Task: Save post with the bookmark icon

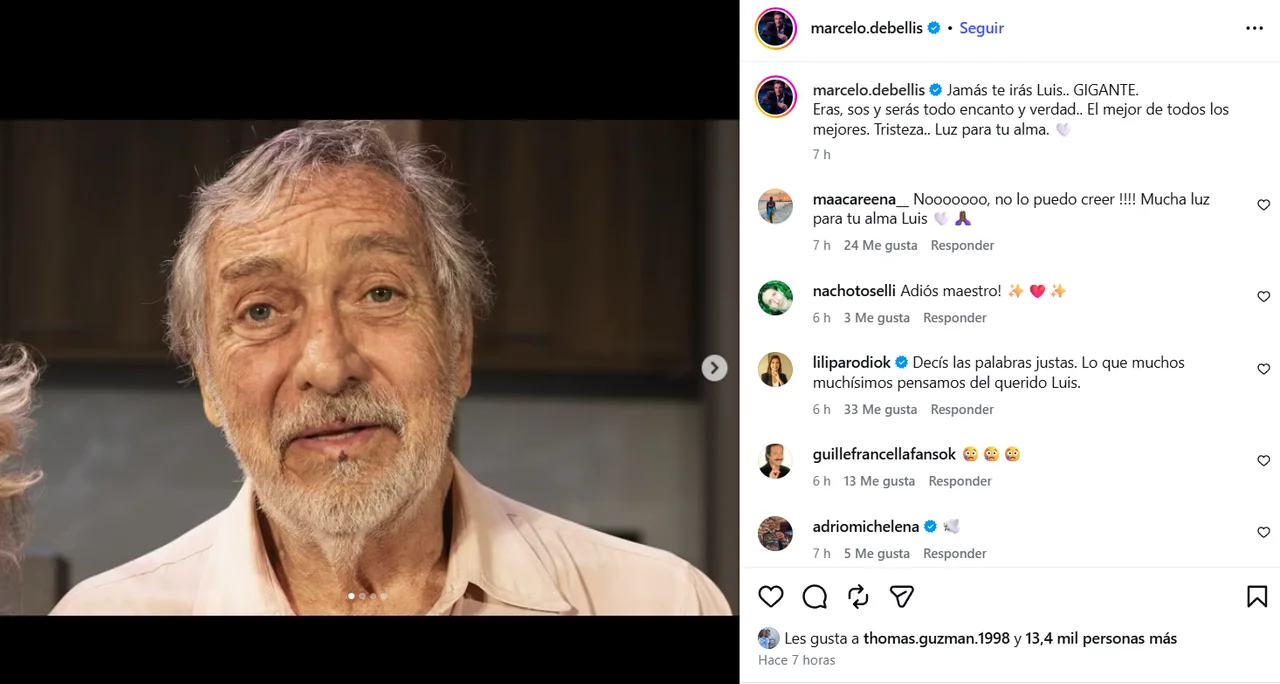Action: point(1257,597)
